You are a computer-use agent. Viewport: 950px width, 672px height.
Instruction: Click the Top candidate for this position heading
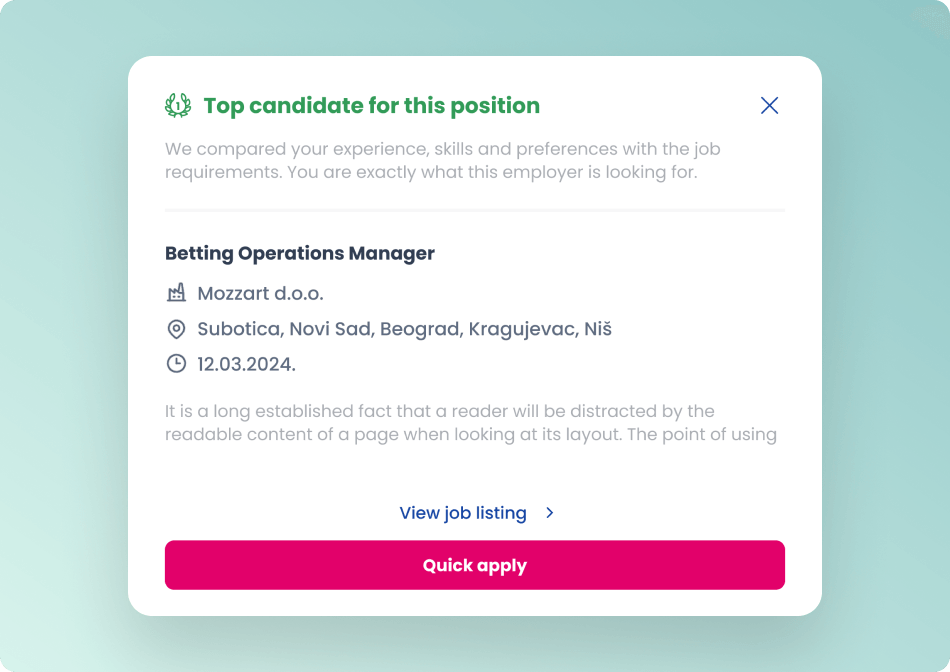point(371,105)
